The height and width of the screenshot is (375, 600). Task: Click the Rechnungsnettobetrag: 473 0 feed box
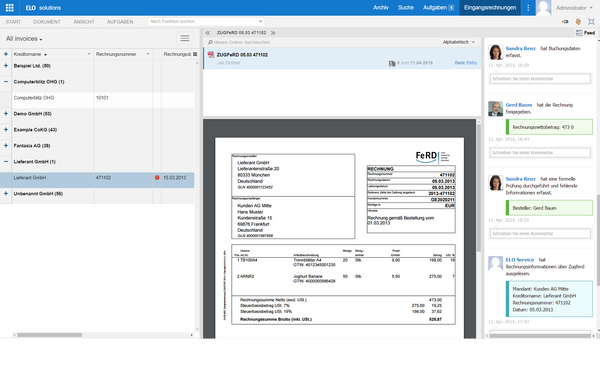coord(549,127)
